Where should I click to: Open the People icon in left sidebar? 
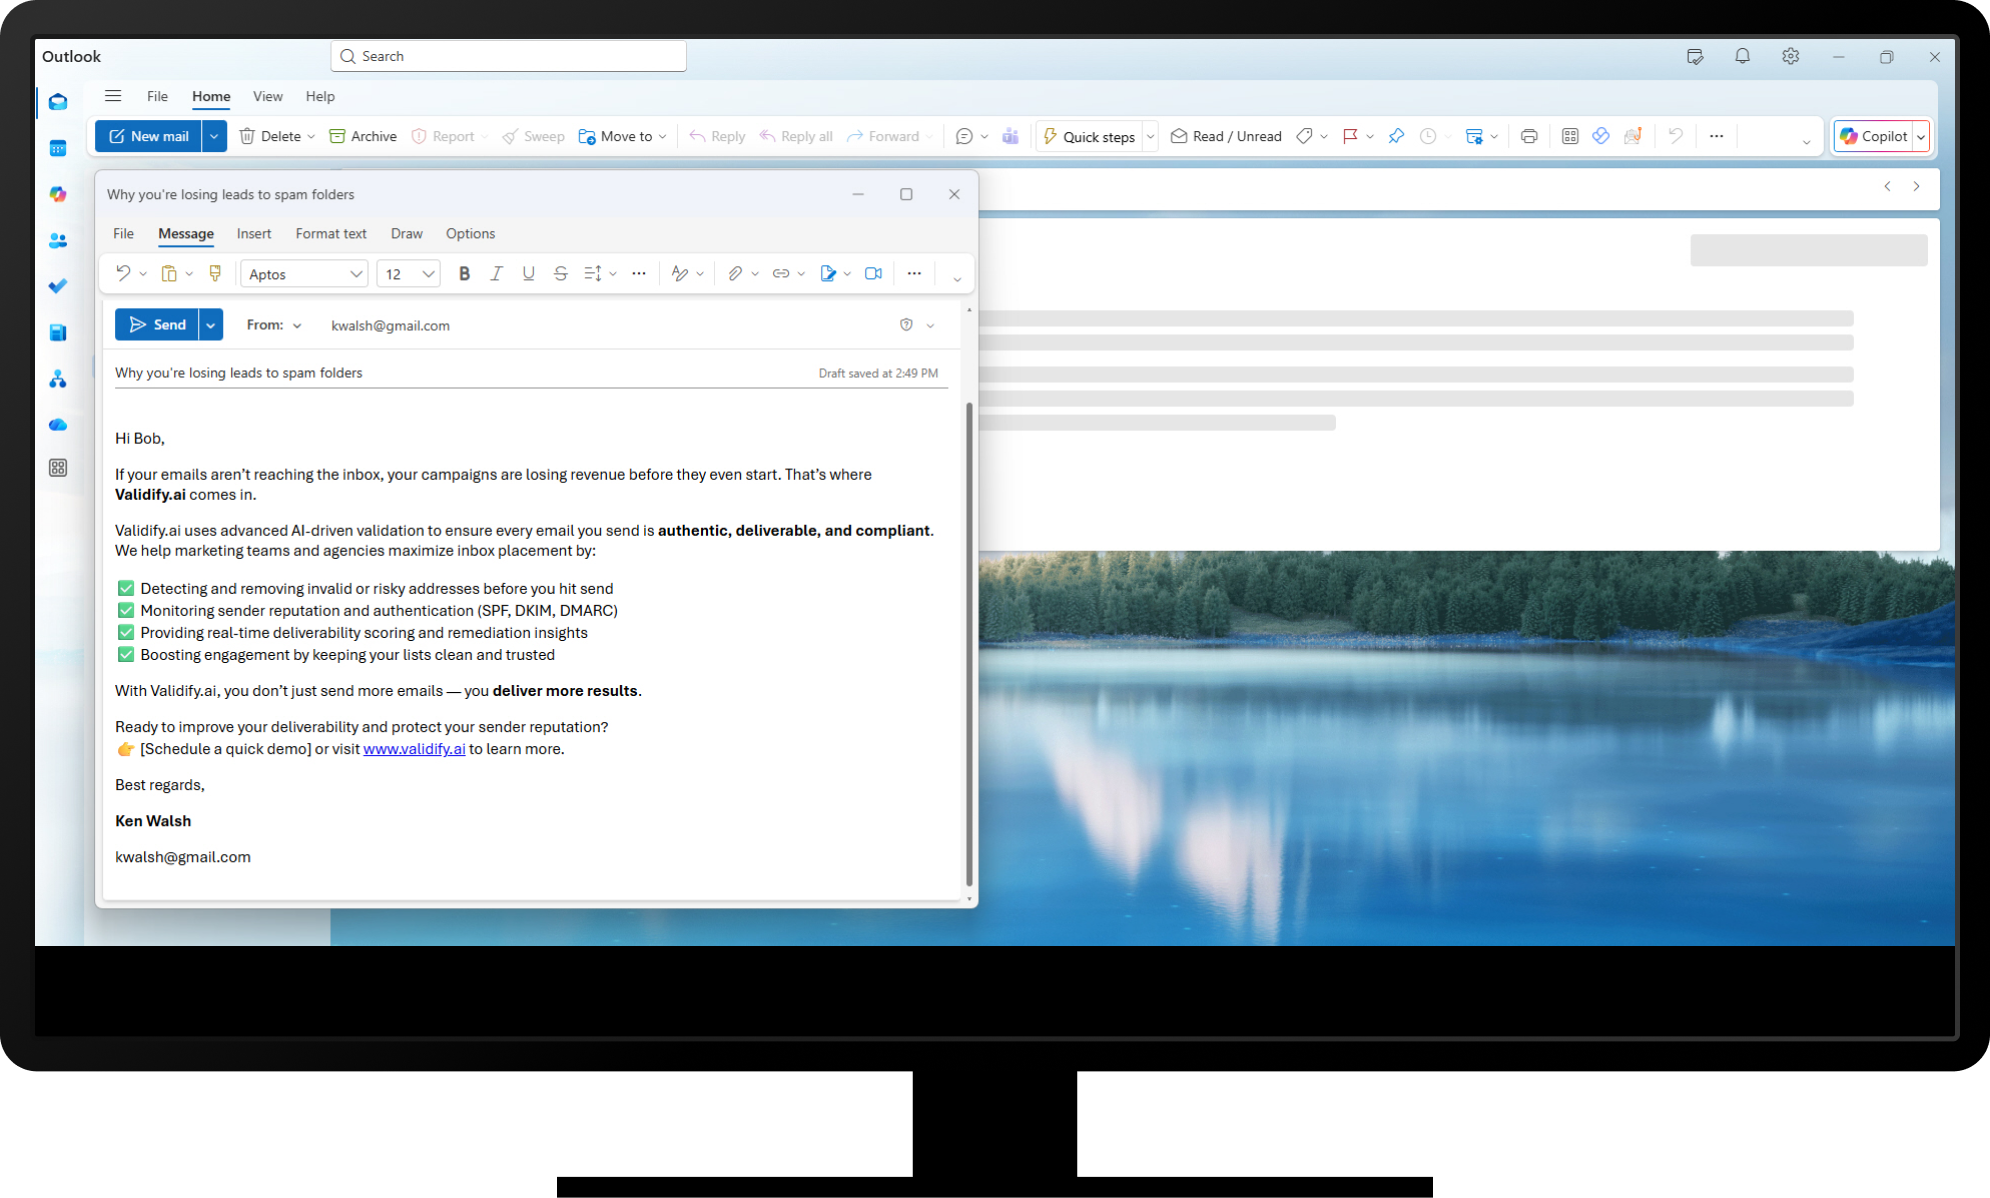point(58,241)
